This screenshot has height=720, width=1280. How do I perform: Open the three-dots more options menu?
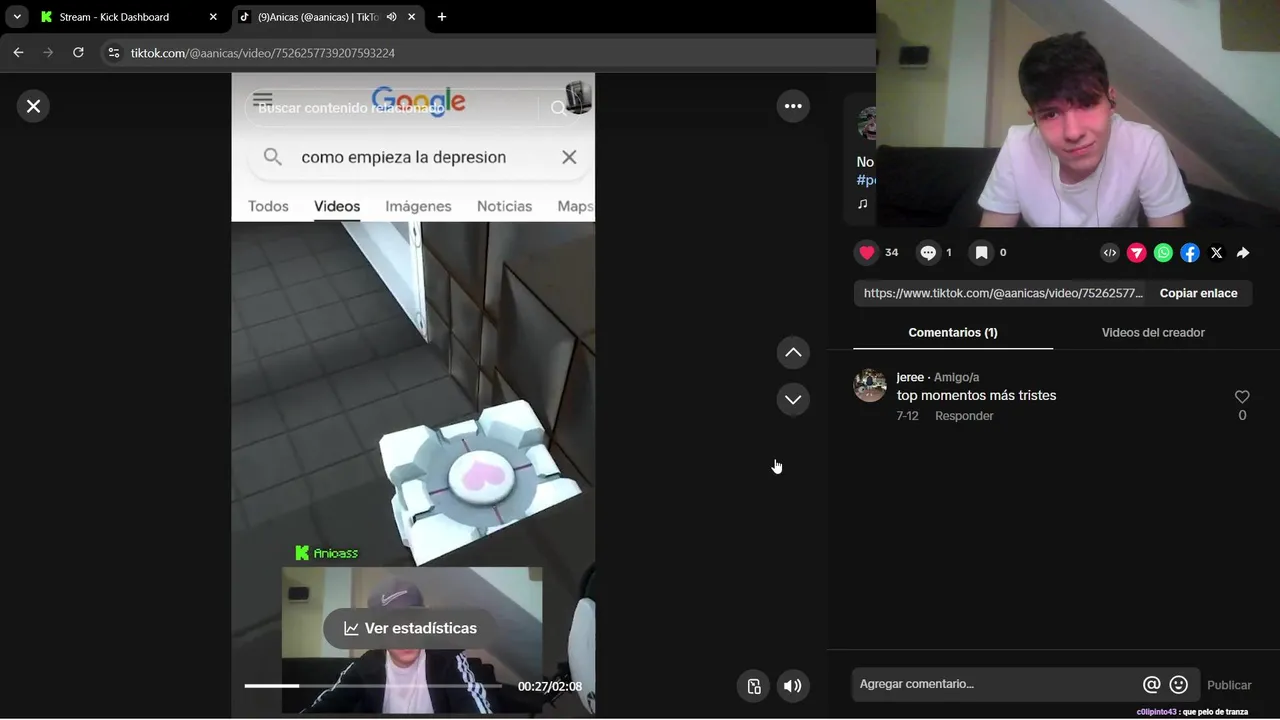(793, 106)
